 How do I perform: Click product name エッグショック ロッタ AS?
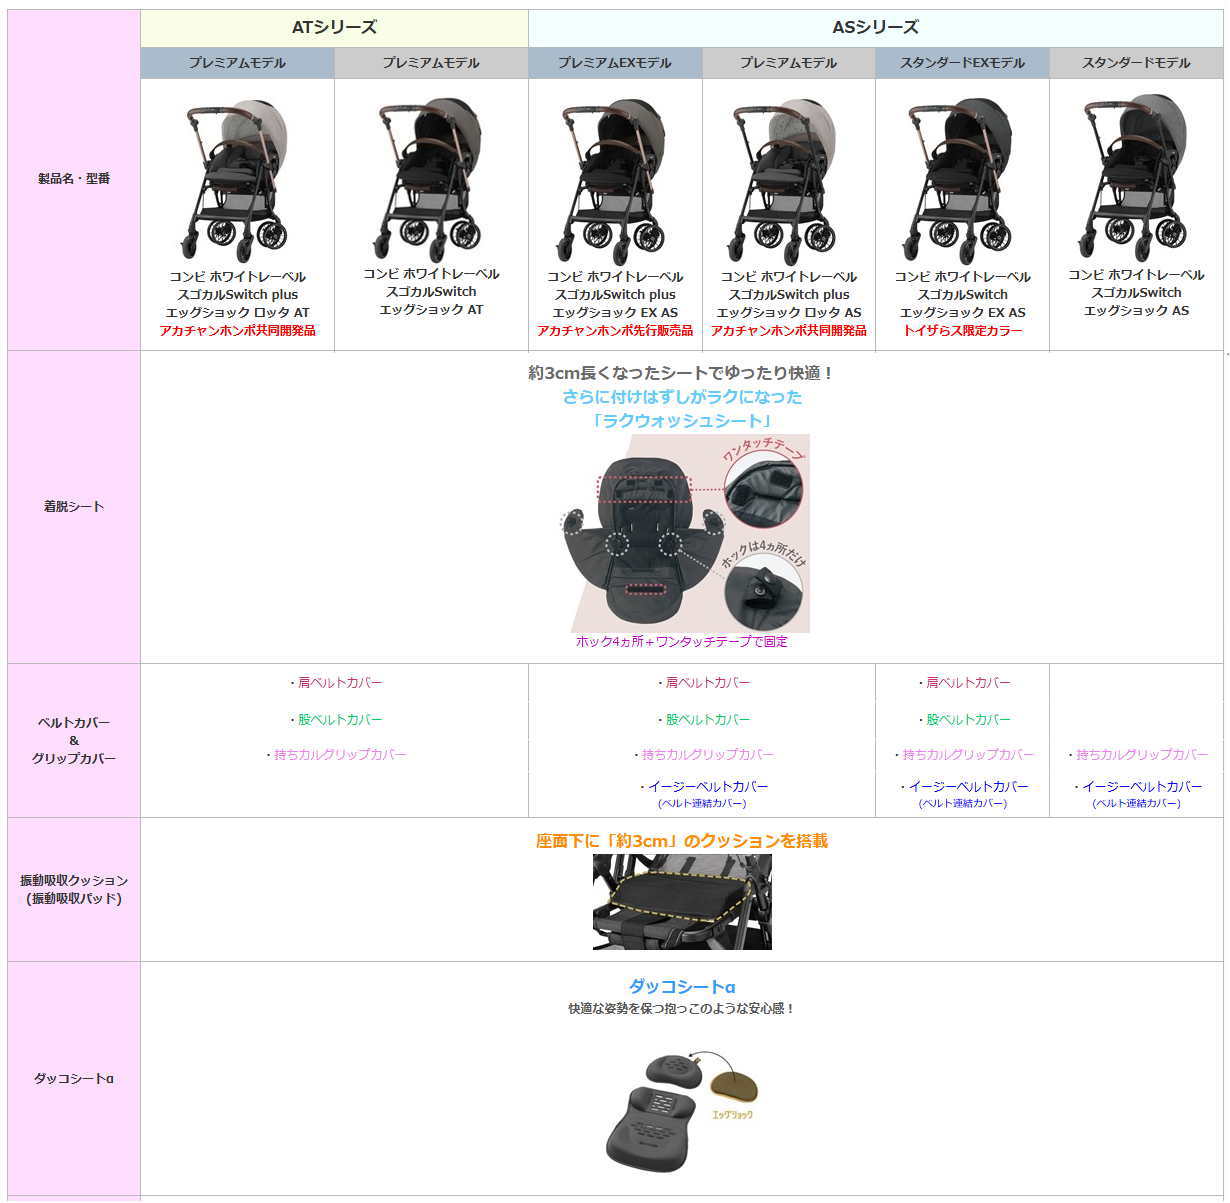(x=788, y=312)
